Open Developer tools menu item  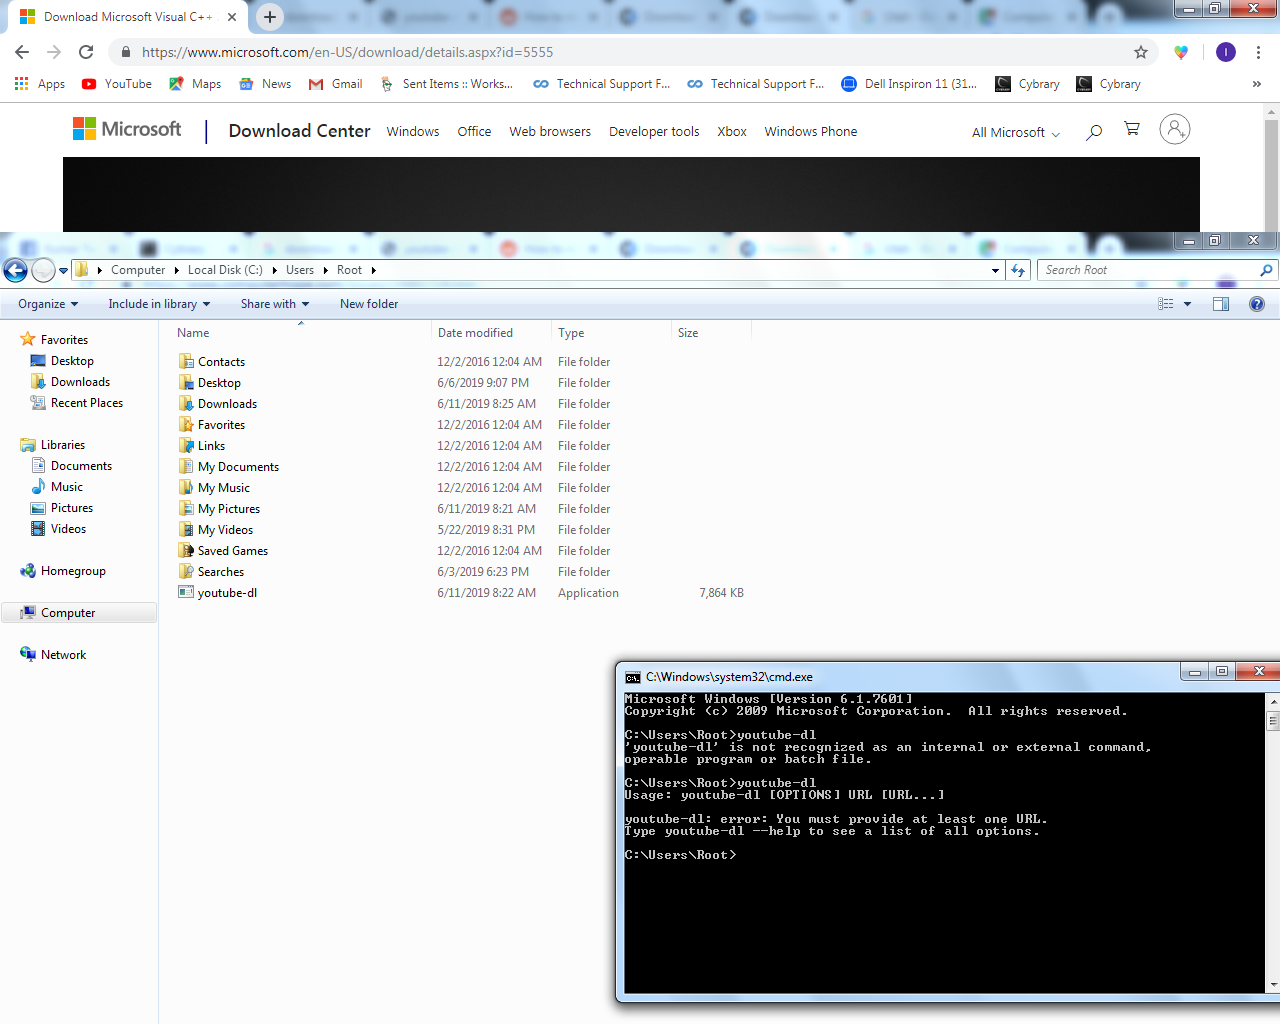[x=654, y=131]
